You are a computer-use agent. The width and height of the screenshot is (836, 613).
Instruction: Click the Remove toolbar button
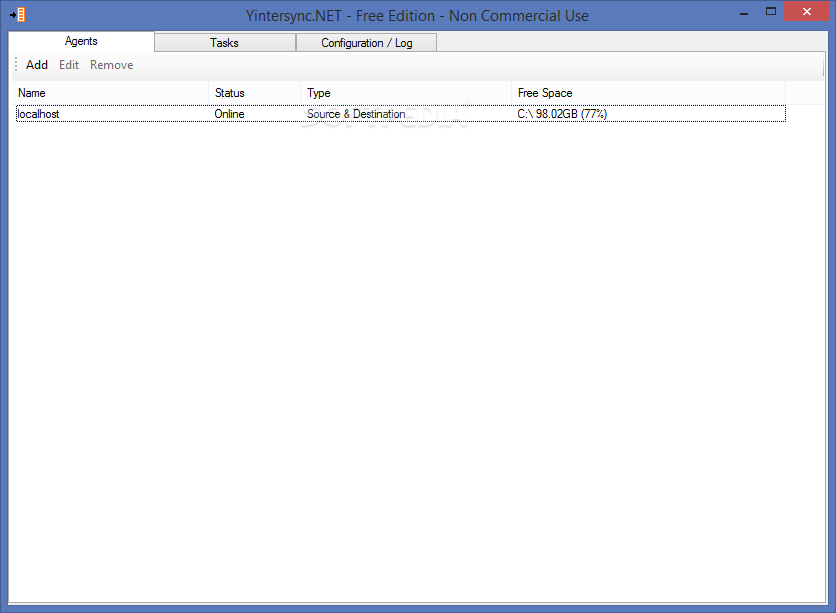pyautogui.click(x=111, y=65)
